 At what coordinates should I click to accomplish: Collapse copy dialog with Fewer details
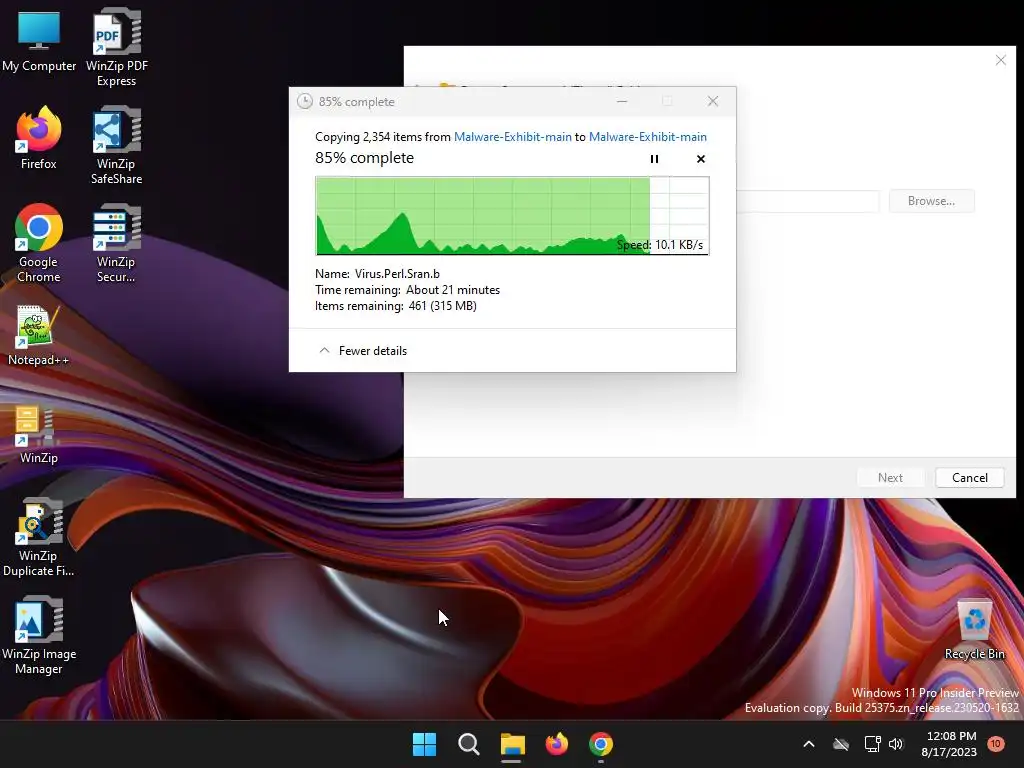[362, 351]
